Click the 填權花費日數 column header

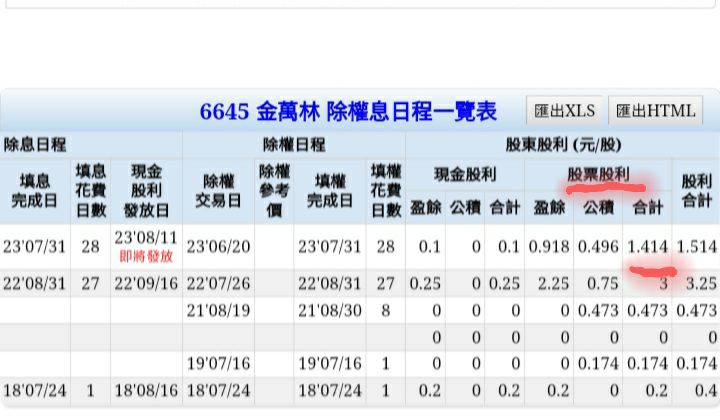[386, 191]
